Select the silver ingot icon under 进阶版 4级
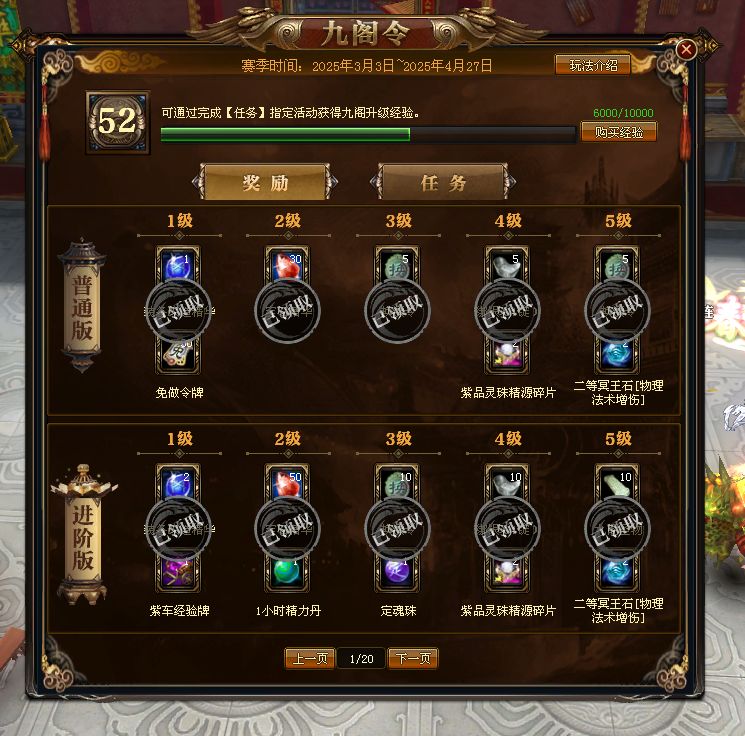Image resolution: width=745 pixels, height=736 pixels. (507, 484)
